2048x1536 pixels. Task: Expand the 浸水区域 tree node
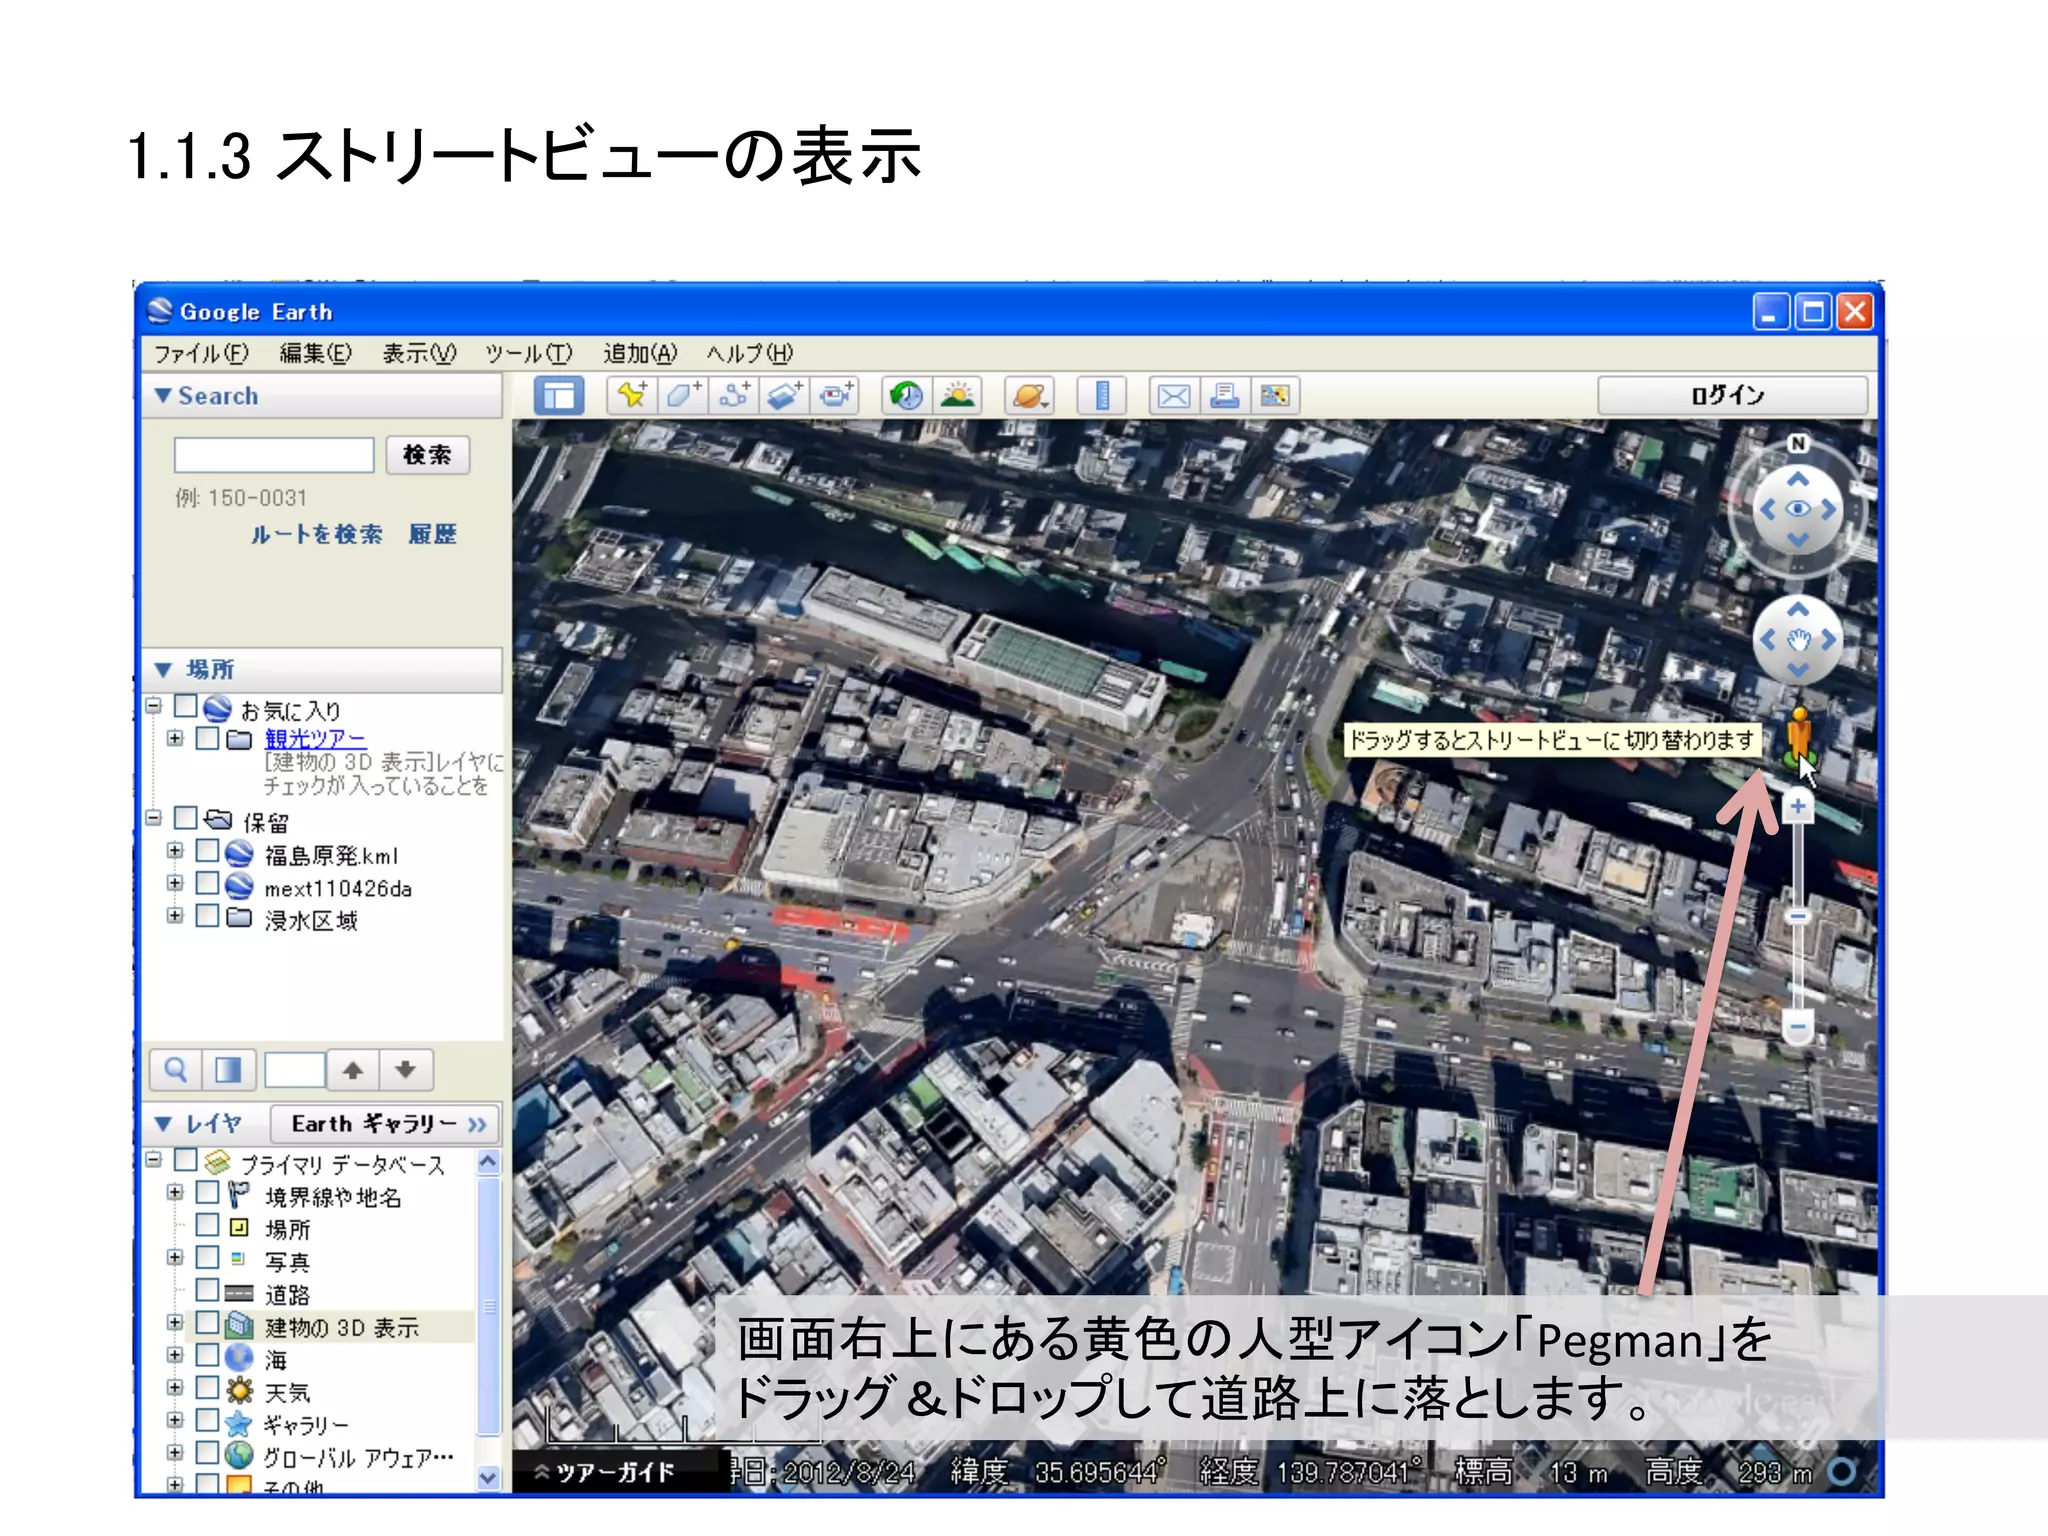tap(175, 916)
